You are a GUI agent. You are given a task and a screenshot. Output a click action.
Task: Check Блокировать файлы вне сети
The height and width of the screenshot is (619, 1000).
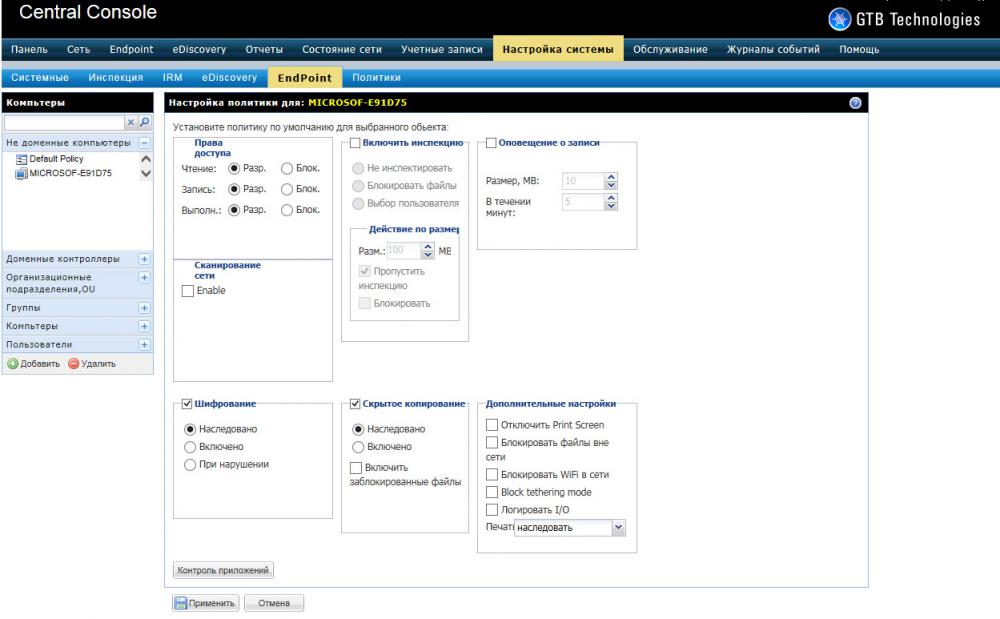pyautogui.click(x=492, y=442)
